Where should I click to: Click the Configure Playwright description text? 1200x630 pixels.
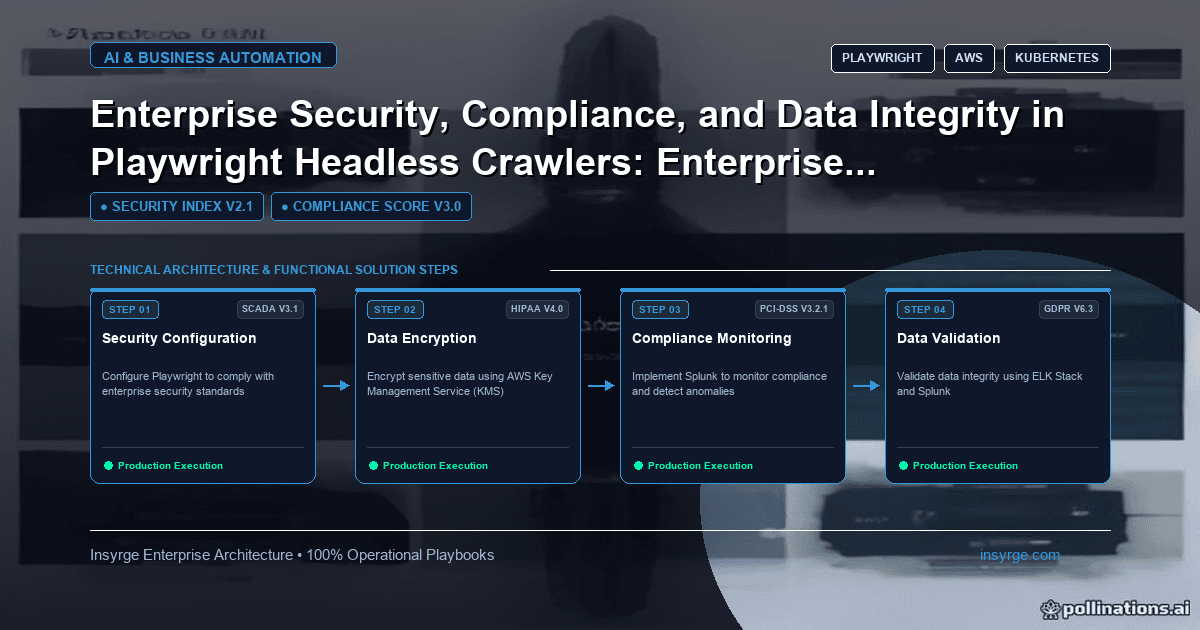click(188, 384)
